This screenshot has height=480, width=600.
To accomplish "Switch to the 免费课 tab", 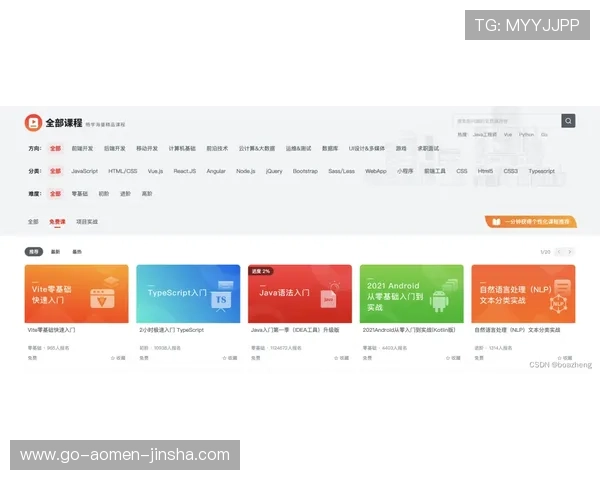I will tap(55, 222).
